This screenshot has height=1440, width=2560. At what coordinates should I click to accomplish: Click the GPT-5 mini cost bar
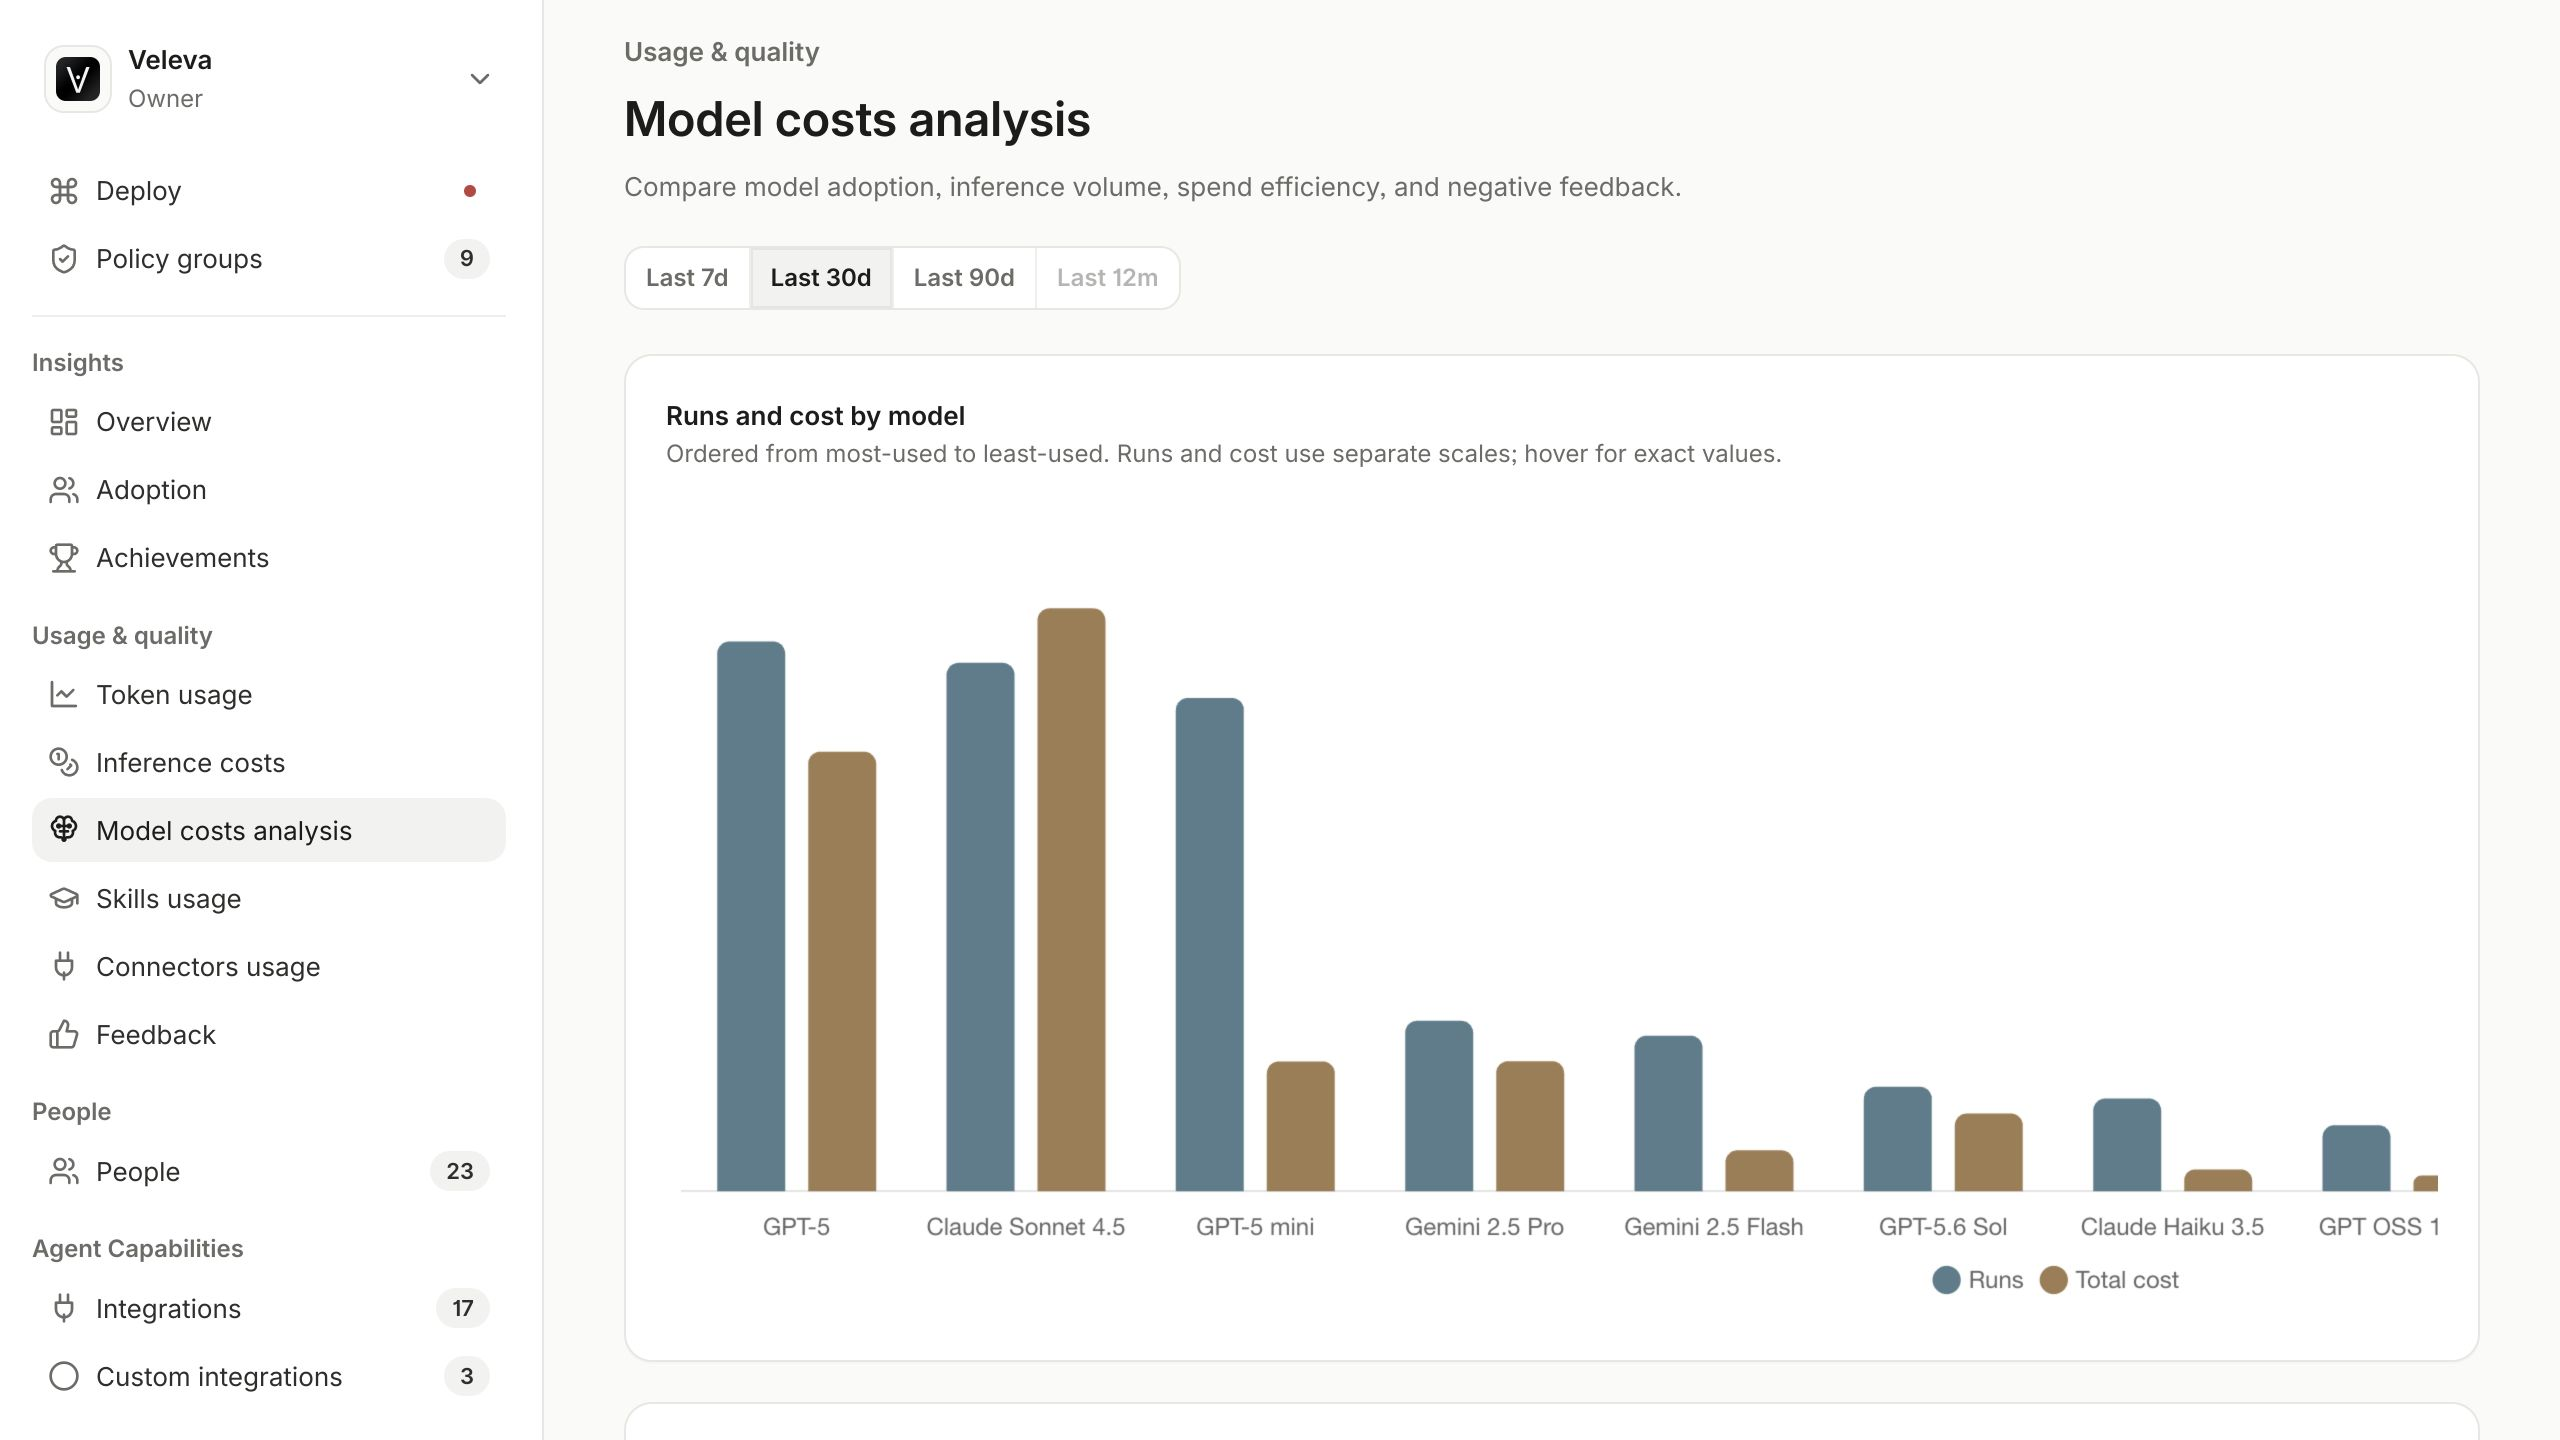click(1301, 1126)
